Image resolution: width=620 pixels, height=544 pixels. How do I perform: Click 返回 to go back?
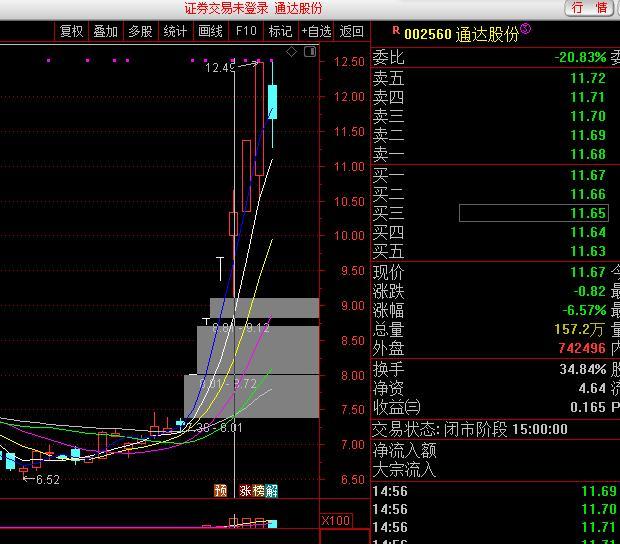(x=352, y=31)
